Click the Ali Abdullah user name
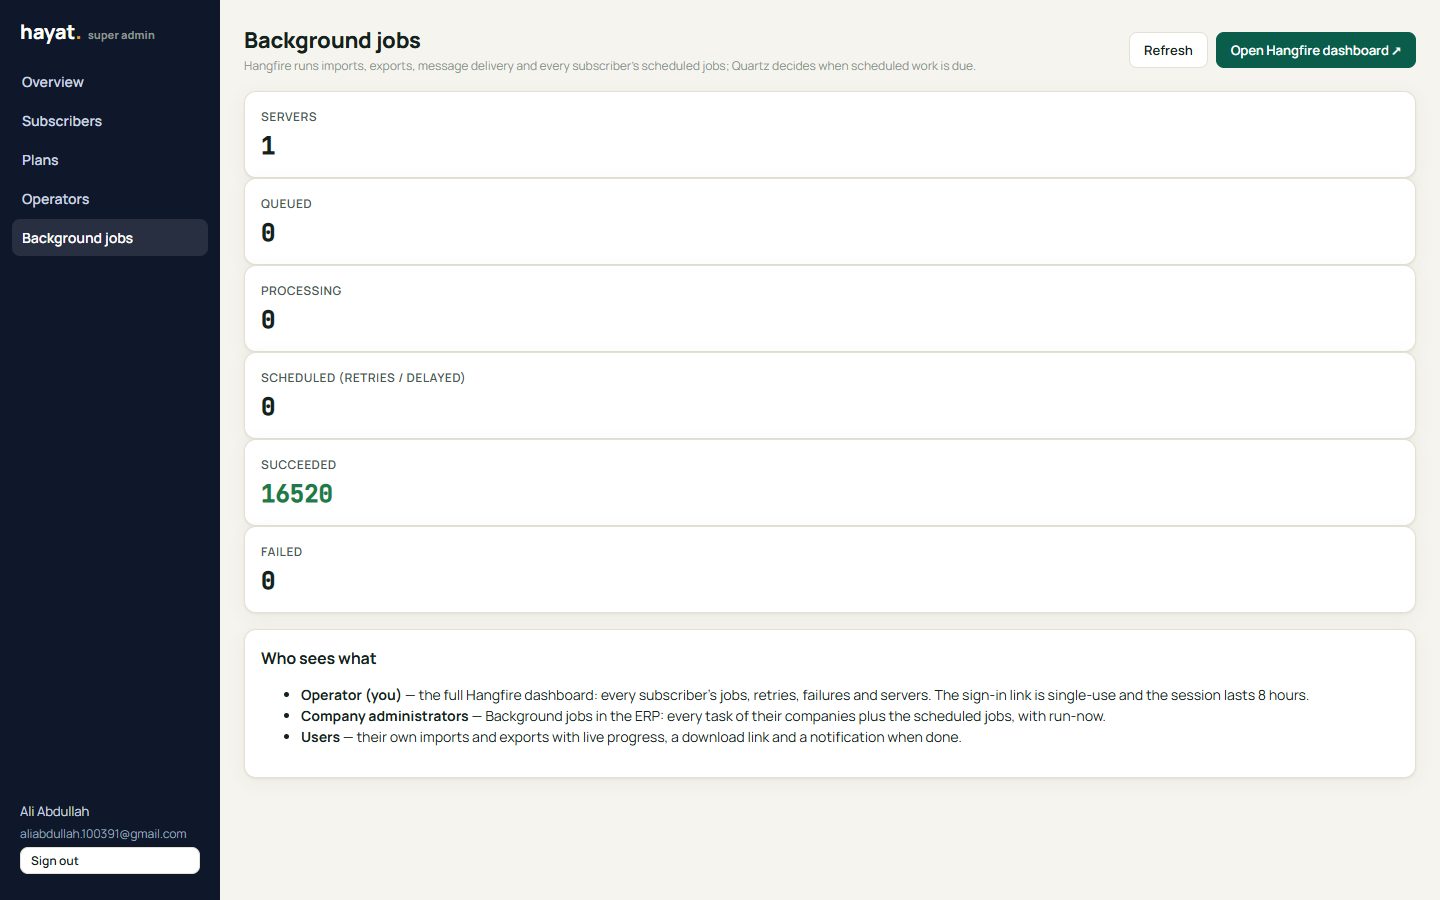 coord(55,811)
